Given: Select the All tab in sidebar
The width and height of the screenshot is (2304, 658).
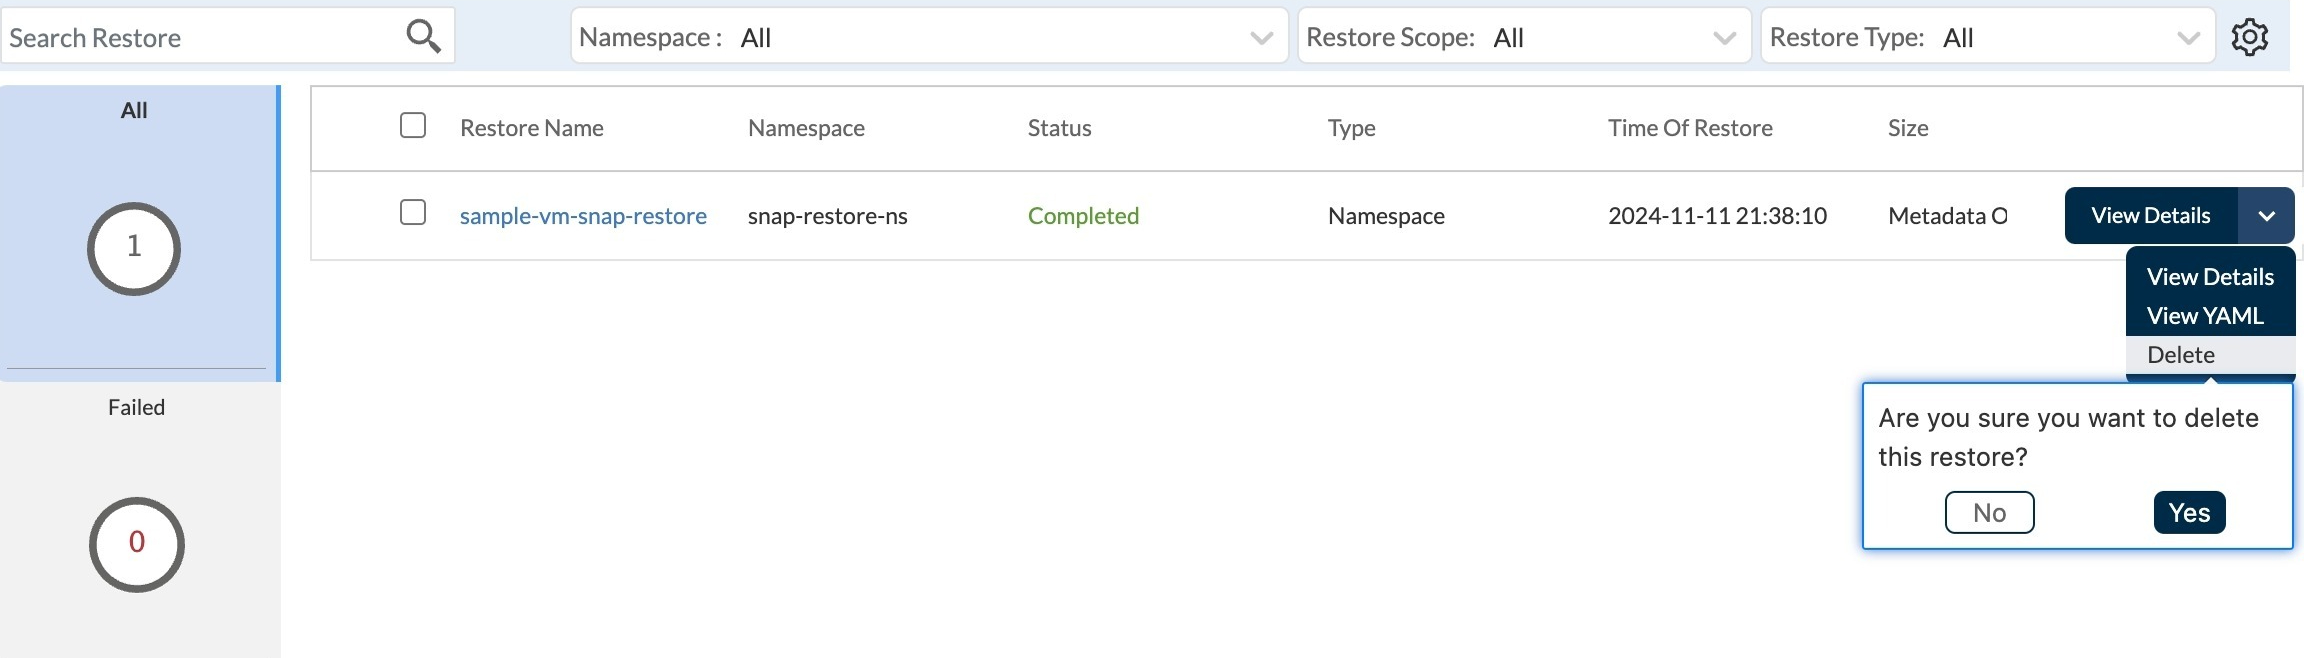Looking at the screenshot, I should point(134,110).
